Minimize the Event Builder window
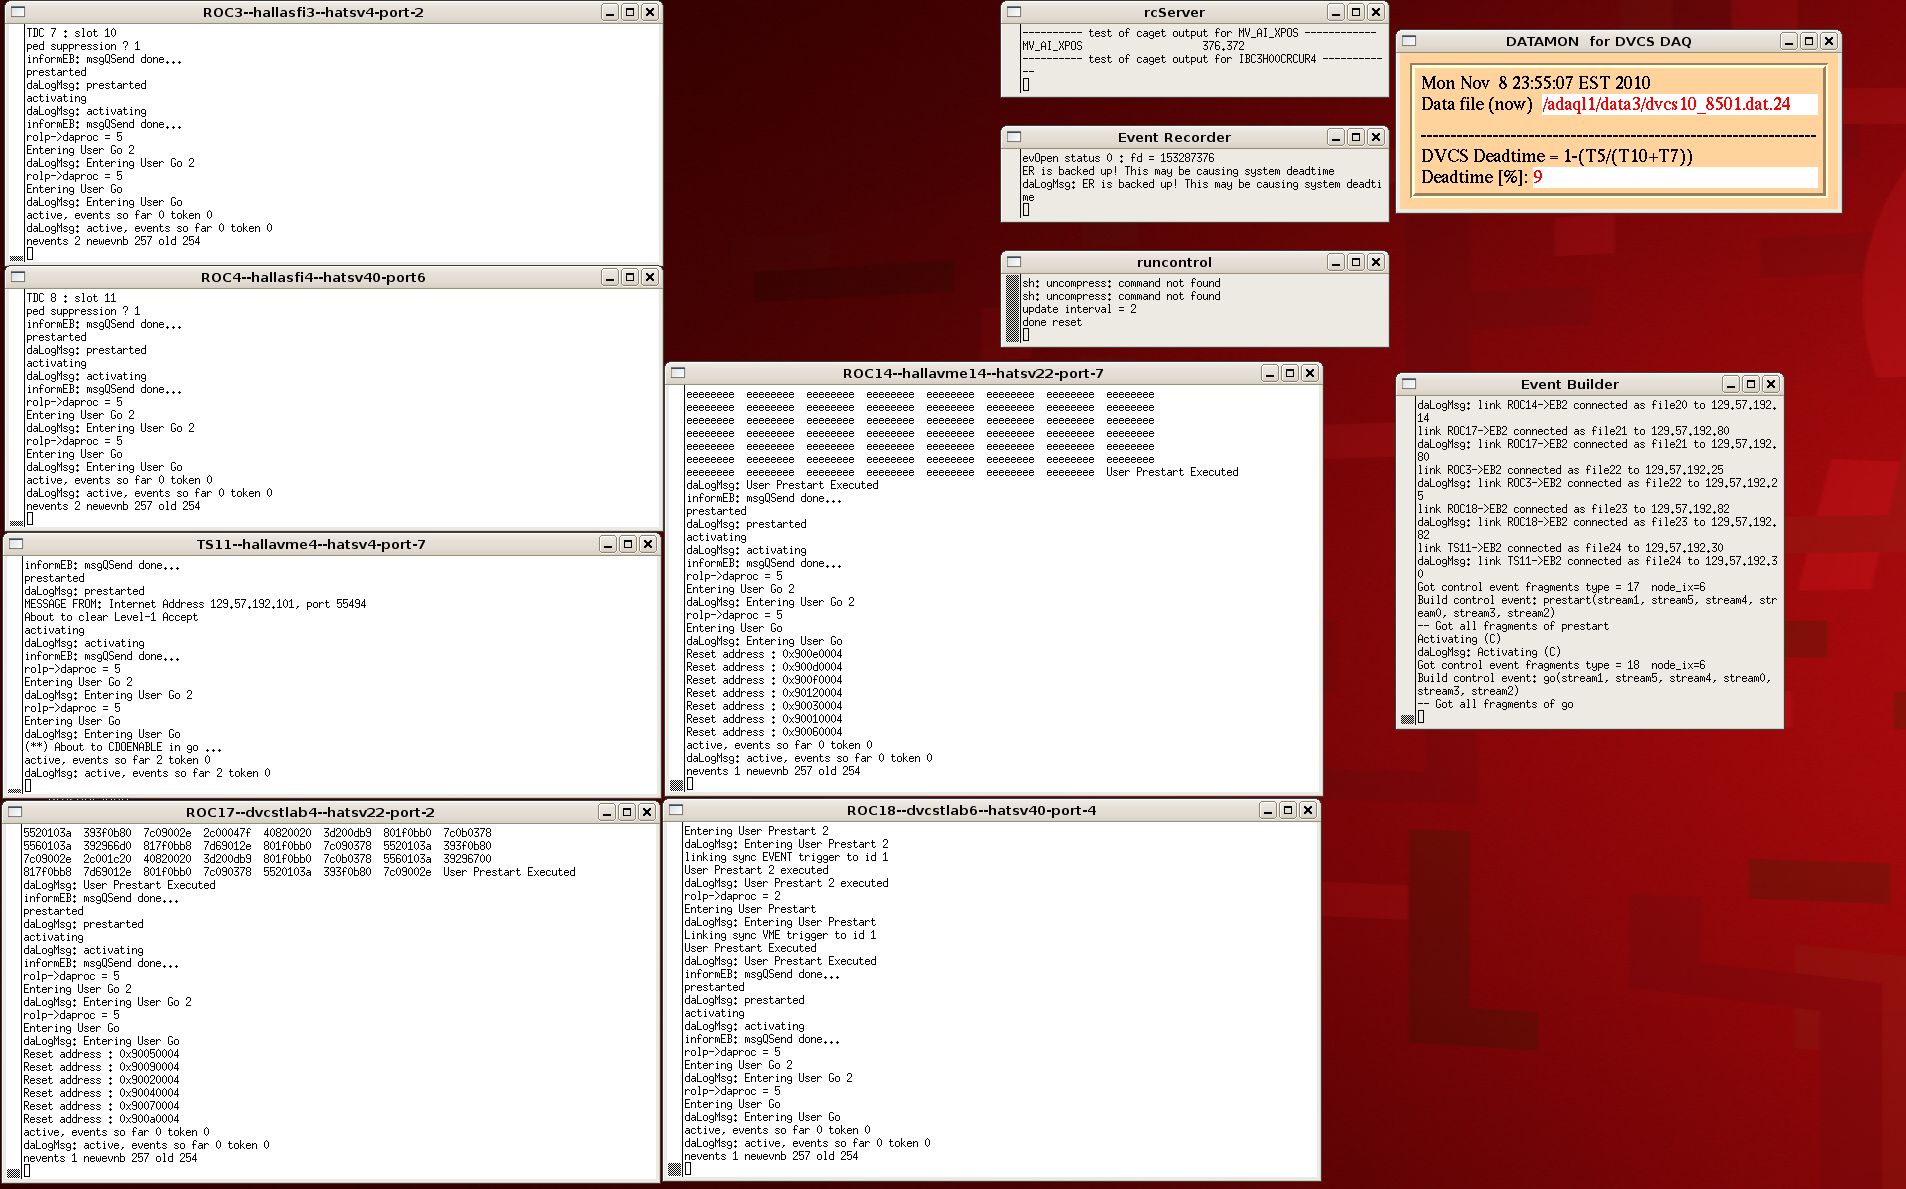 click(x=1731, y=384)
